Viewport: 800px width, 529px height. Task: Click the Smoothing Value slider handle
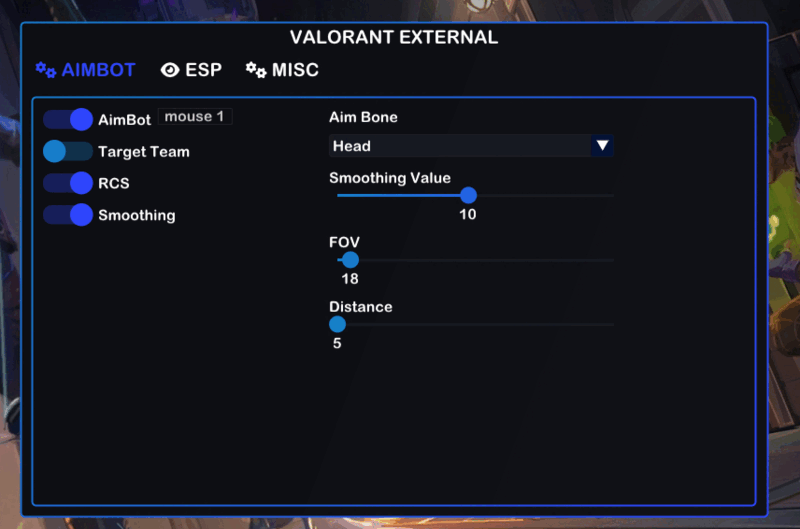point(468,195)
